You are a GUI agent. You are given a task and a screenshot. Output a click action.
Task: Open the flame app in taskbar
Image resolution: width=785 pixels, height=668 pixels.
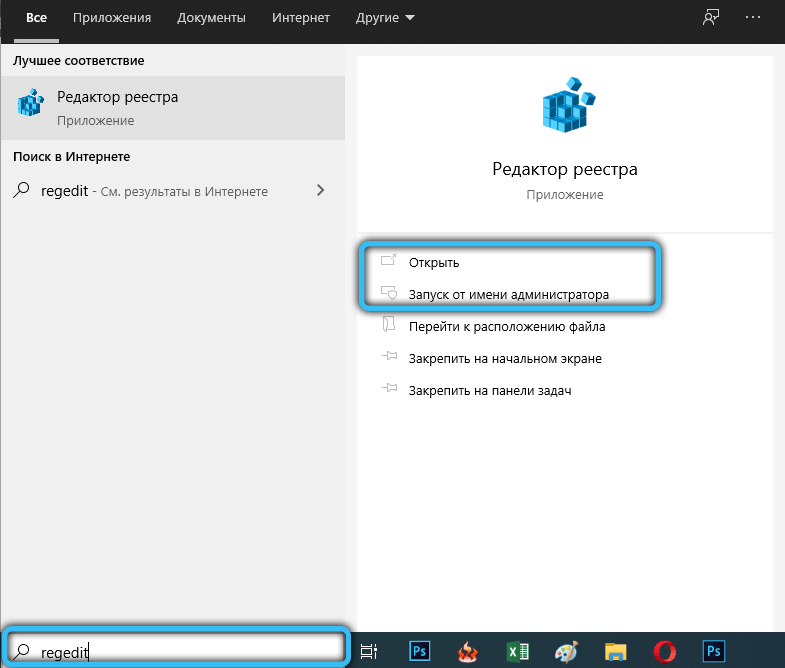click(468, 652)
